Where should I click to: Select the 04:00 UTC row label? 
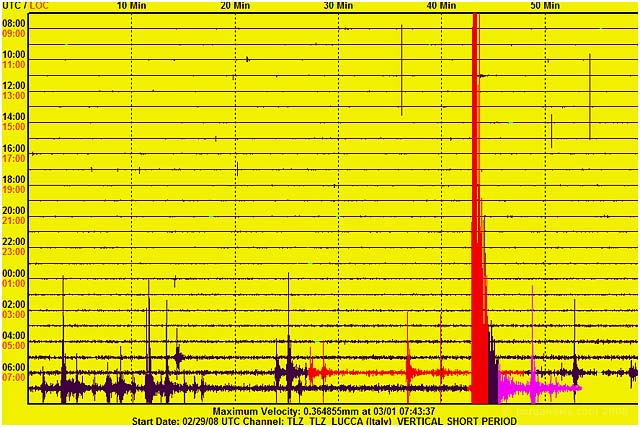pyautogui.click(x=14, y=335)
